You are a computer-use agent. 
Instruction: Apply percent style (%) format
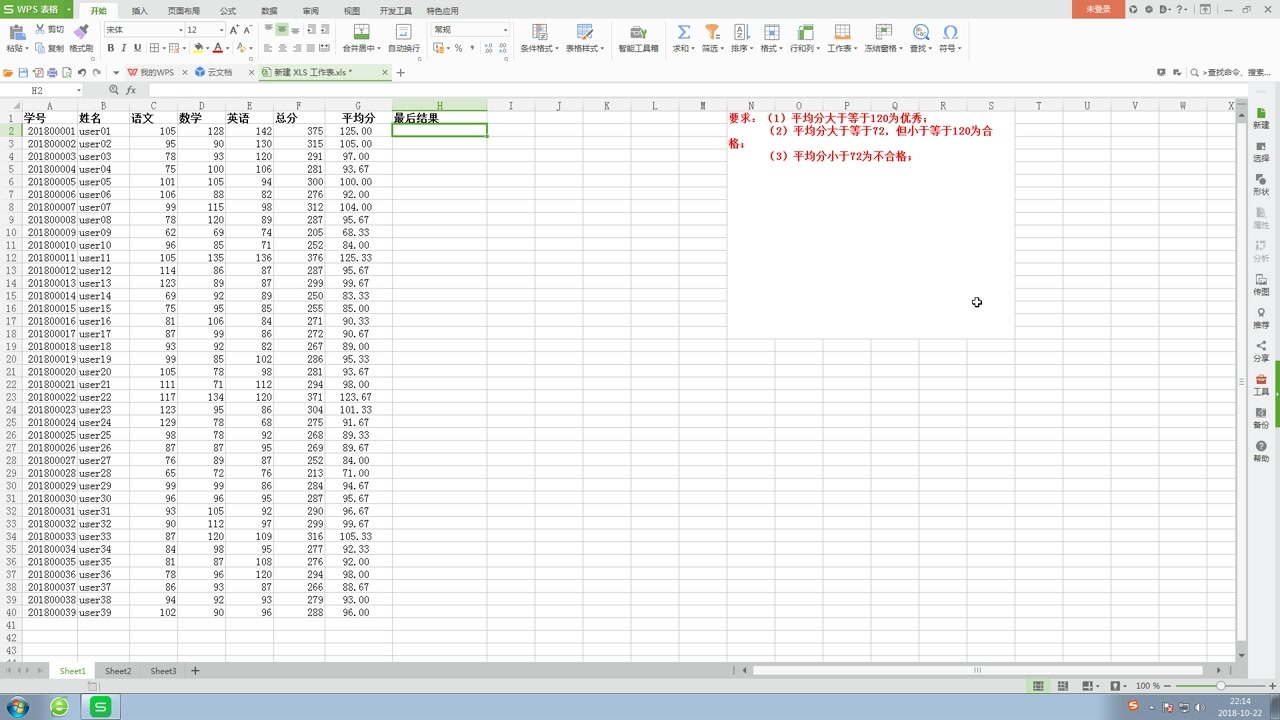coord(458,48)
